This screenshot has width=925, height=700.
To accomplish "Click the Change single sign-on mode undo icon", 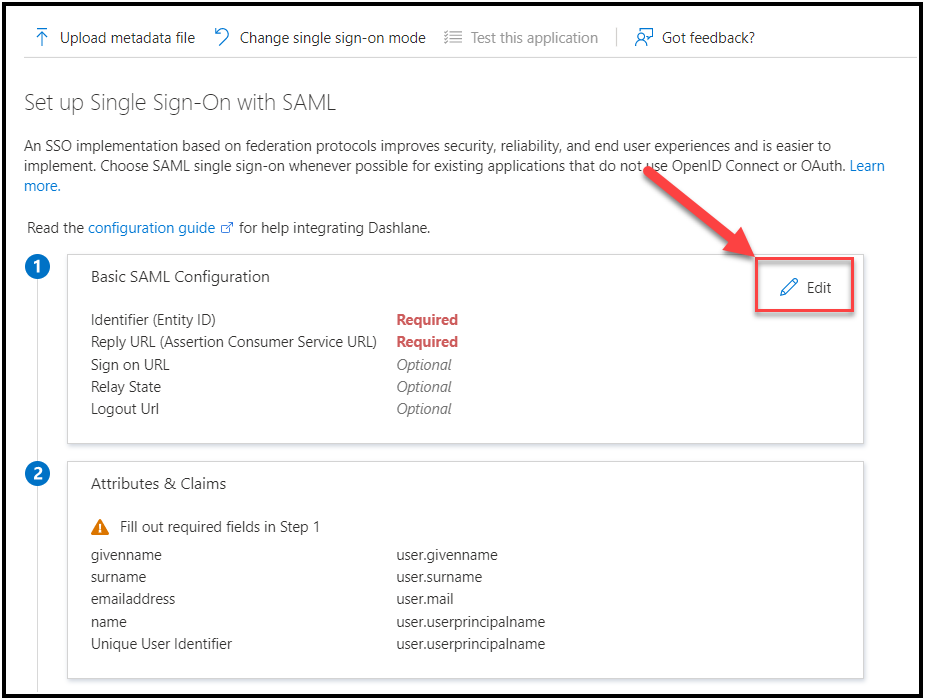I will click(222, 38).
